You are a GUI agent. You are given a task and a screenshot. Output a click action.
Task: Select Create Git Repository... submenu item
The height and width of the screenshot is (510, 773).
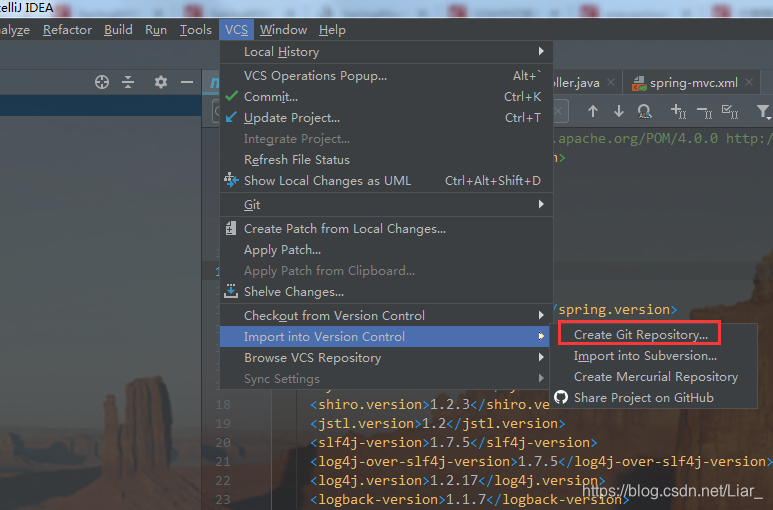654,335
